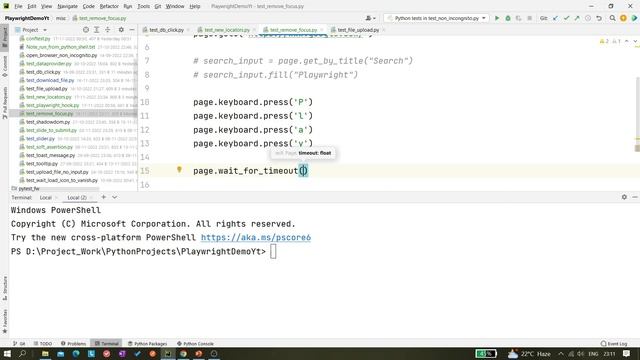640x360 pixels.
Task: Run the selected Python test configuration
Action: [497, 18]
